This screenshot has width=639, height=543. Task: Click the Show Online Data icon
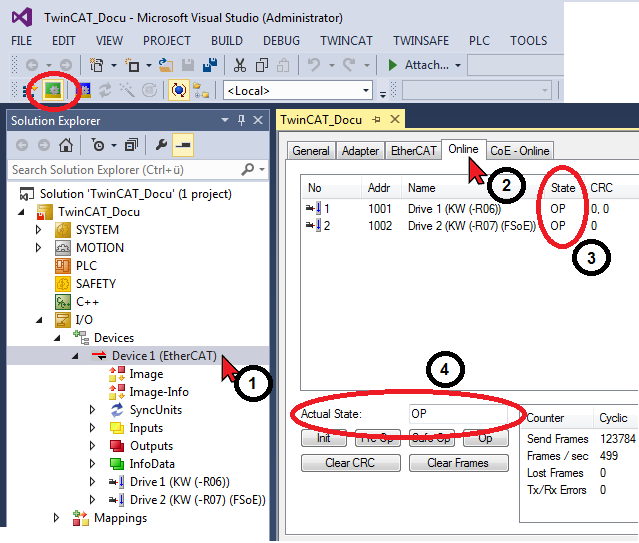point(178,90)
